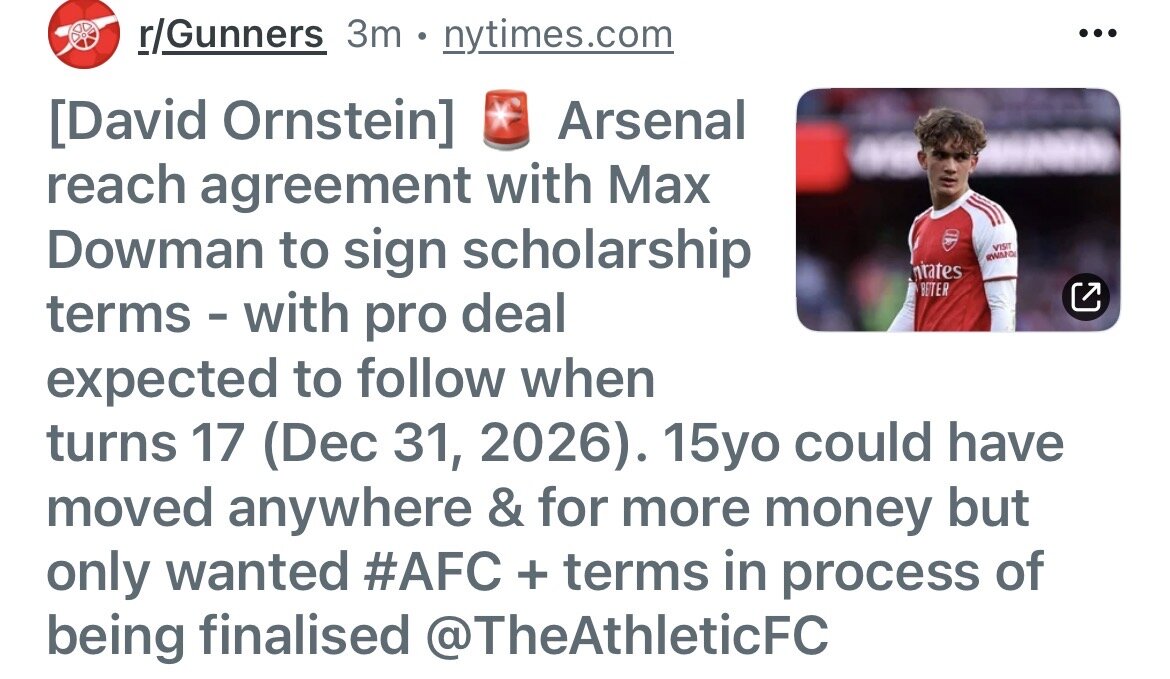Open the nytimes.com source link
Viewport: 1170px width, 679px height.
point(558,35)
